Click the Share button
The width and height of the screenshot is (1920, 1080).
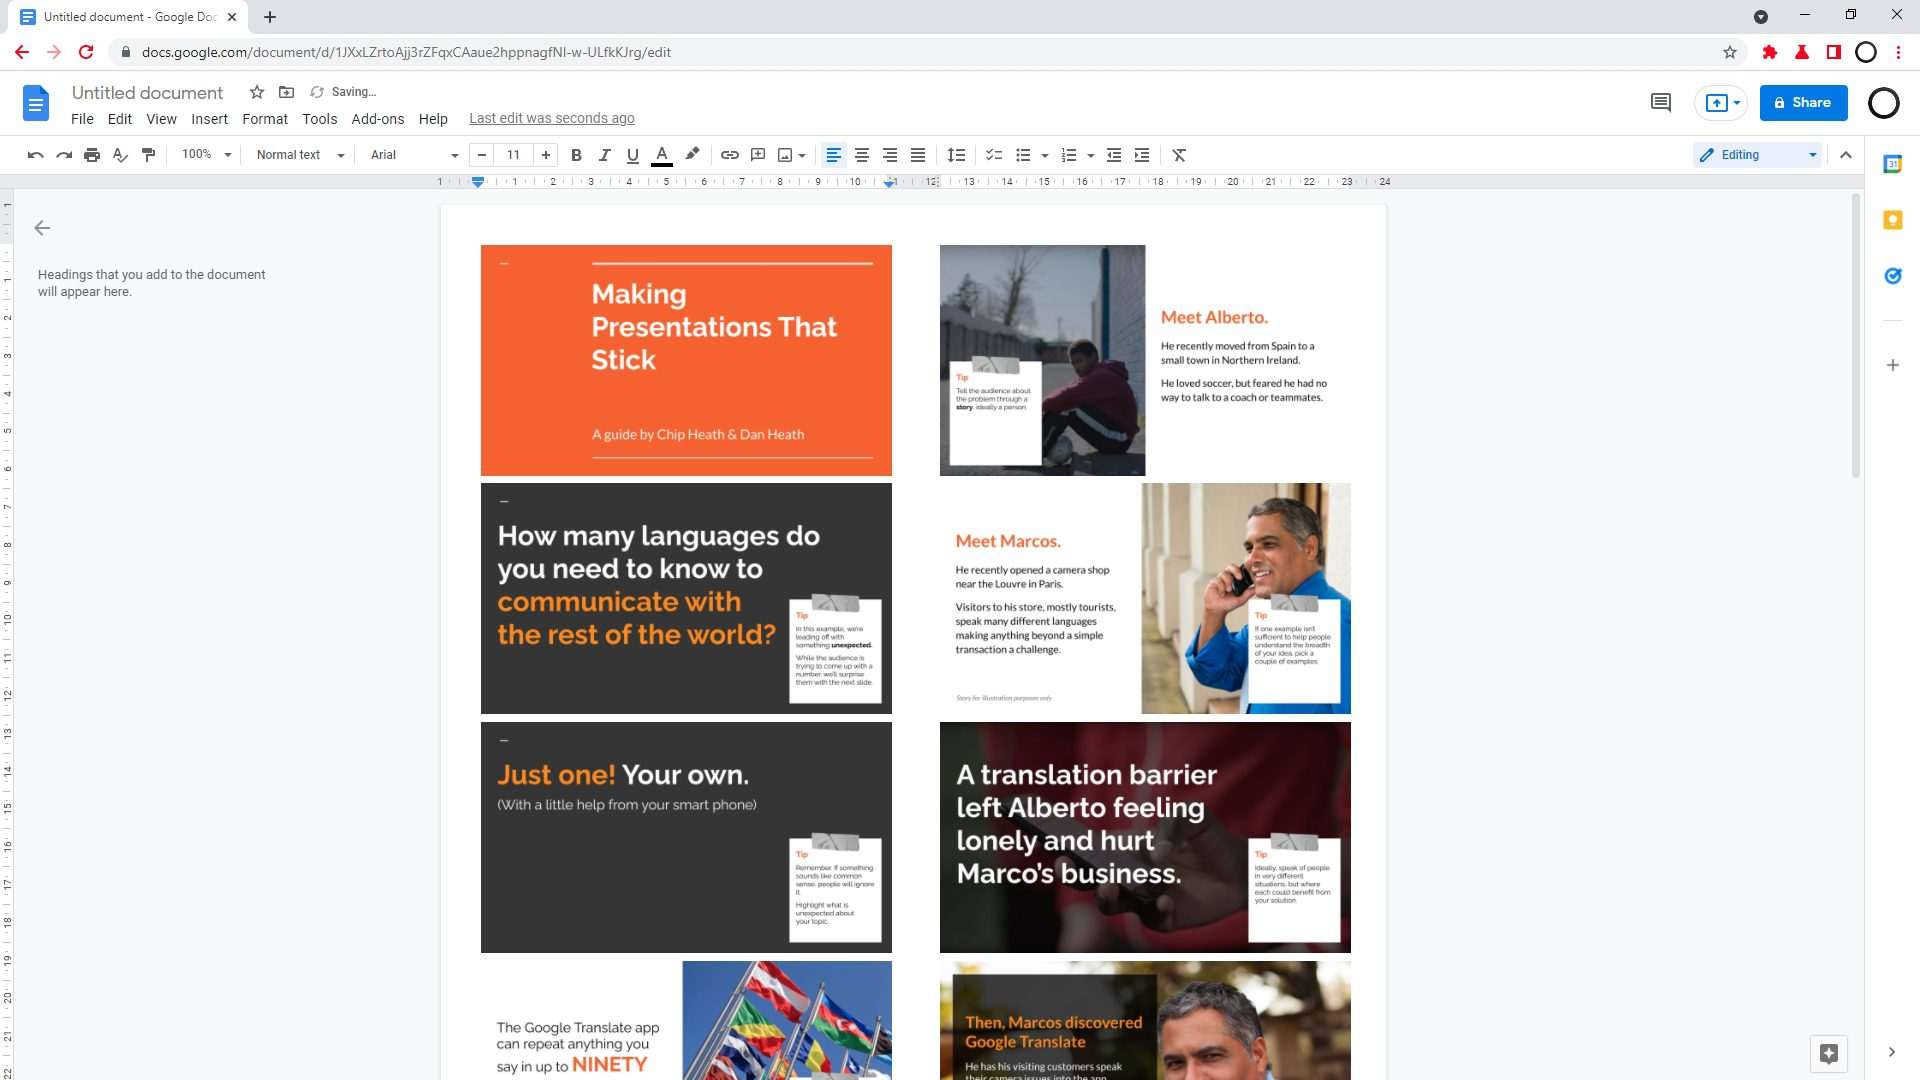coord(1803,102)
